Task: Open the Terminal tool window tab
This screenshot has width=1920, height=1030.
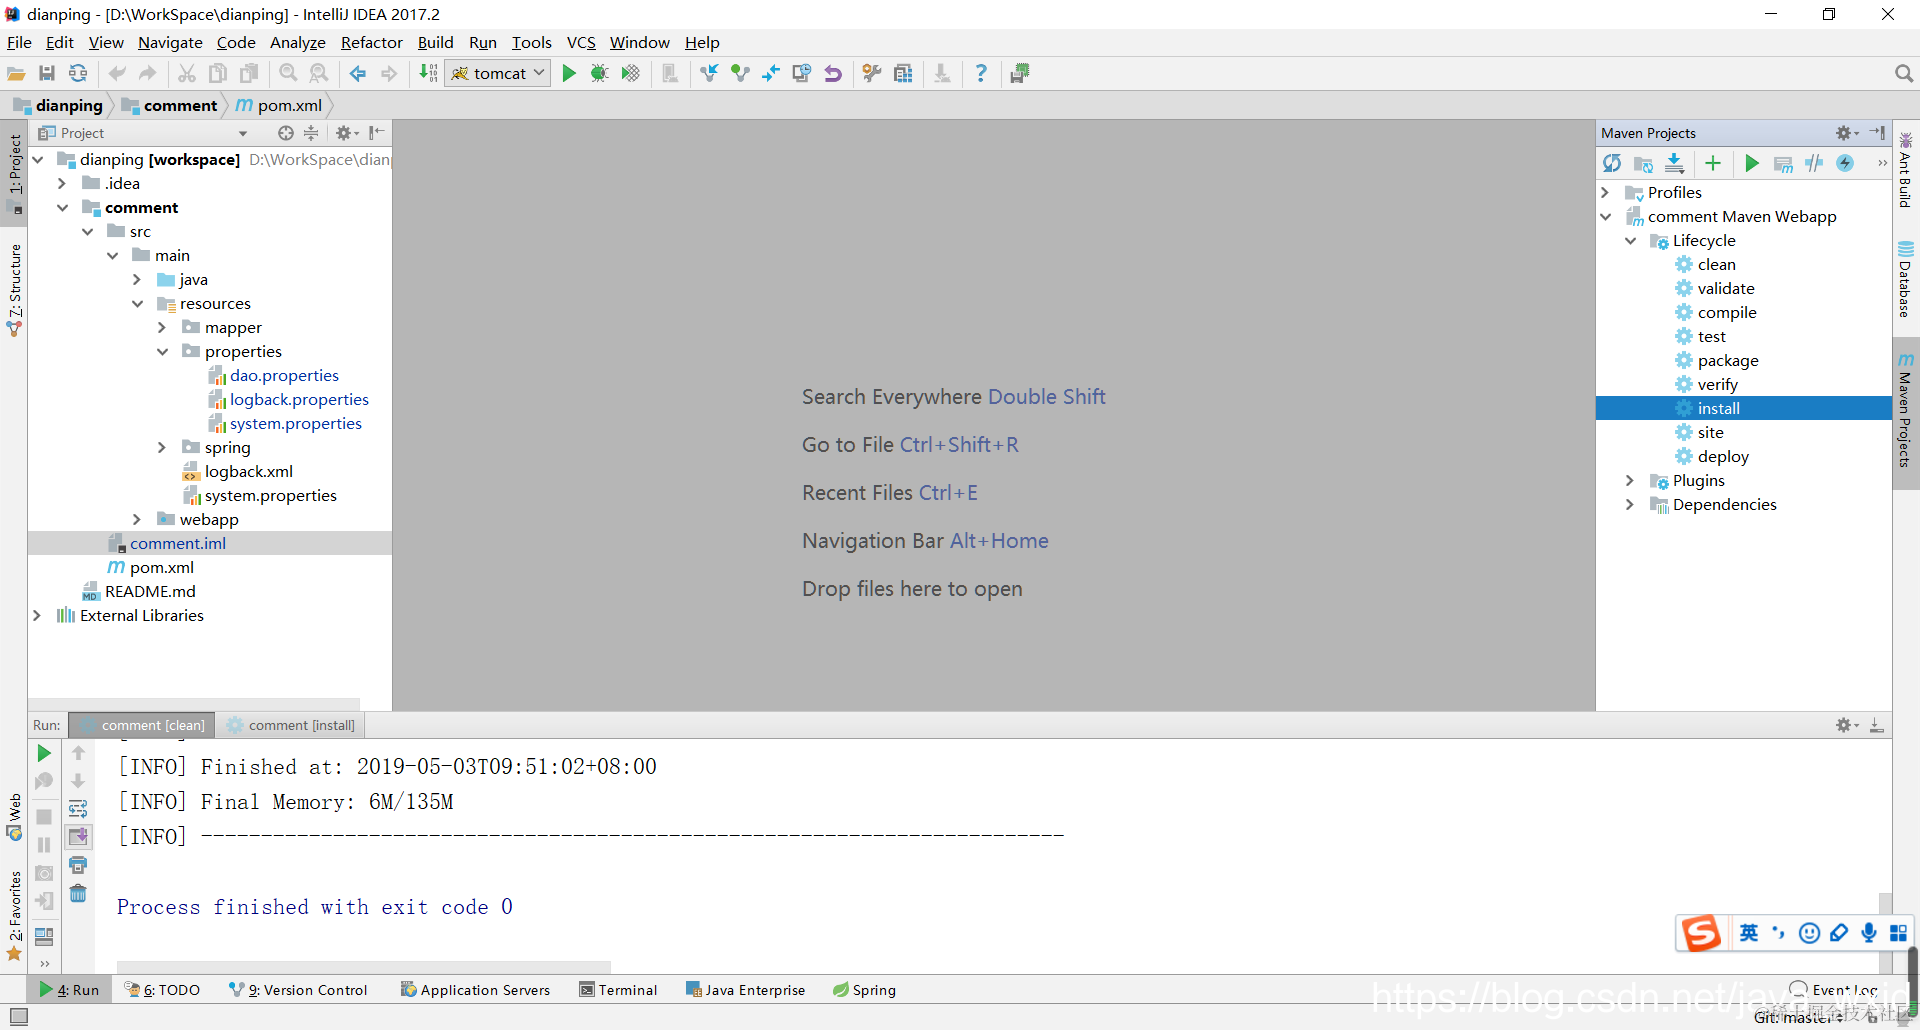Action: pyautogui.click(x=618, y=990)
